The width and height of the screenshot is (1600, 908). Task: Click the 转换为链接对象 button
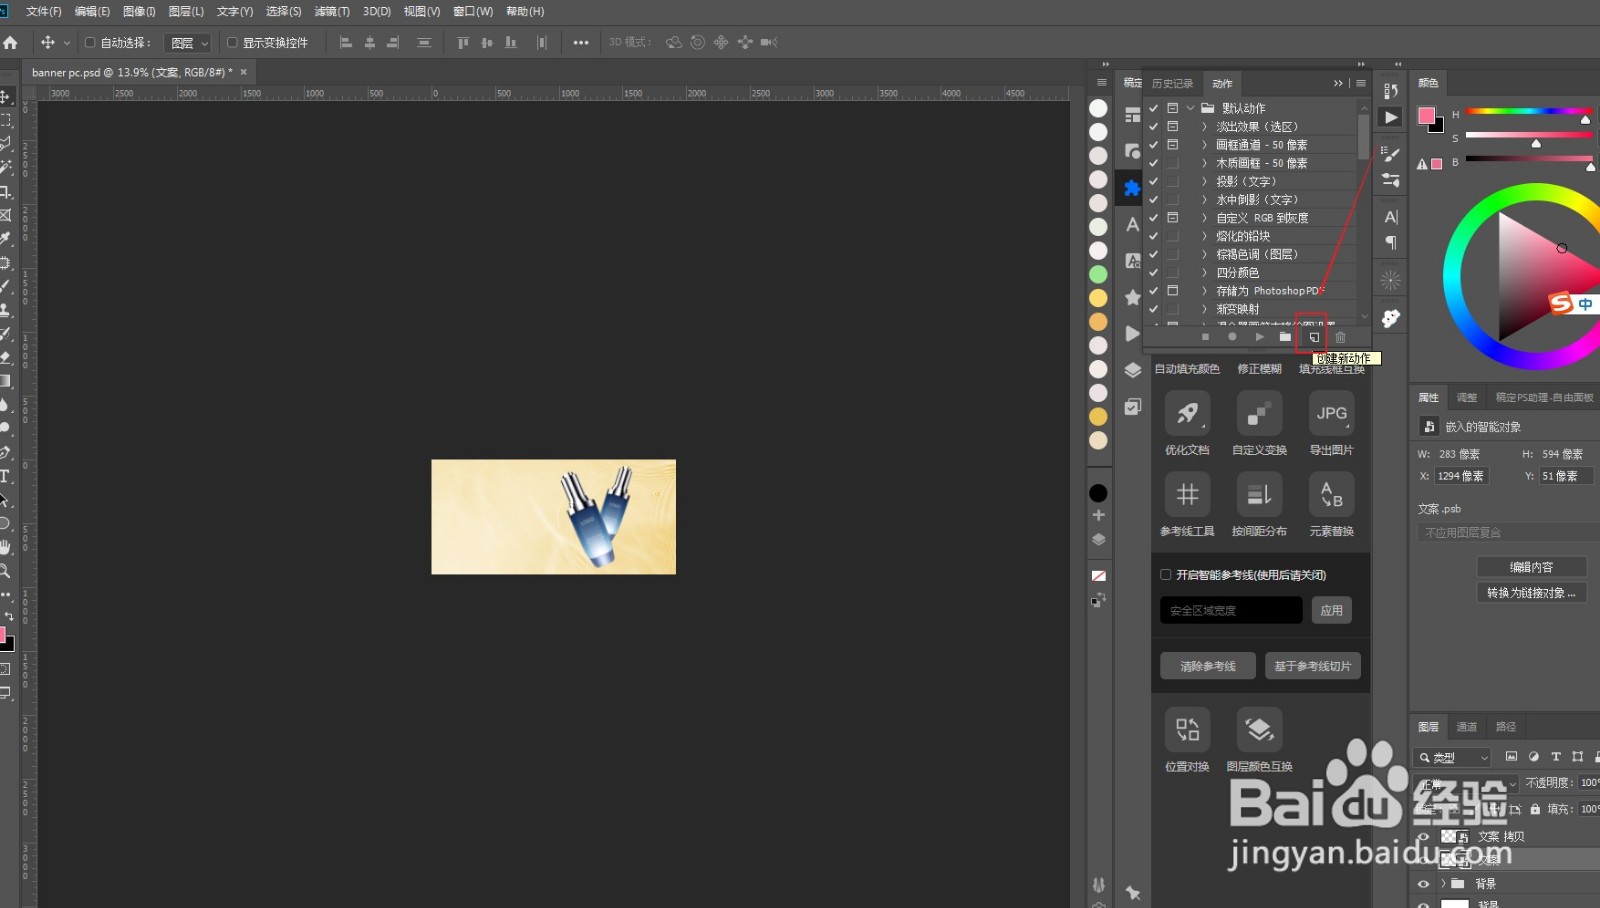(x=1531, y=593)
